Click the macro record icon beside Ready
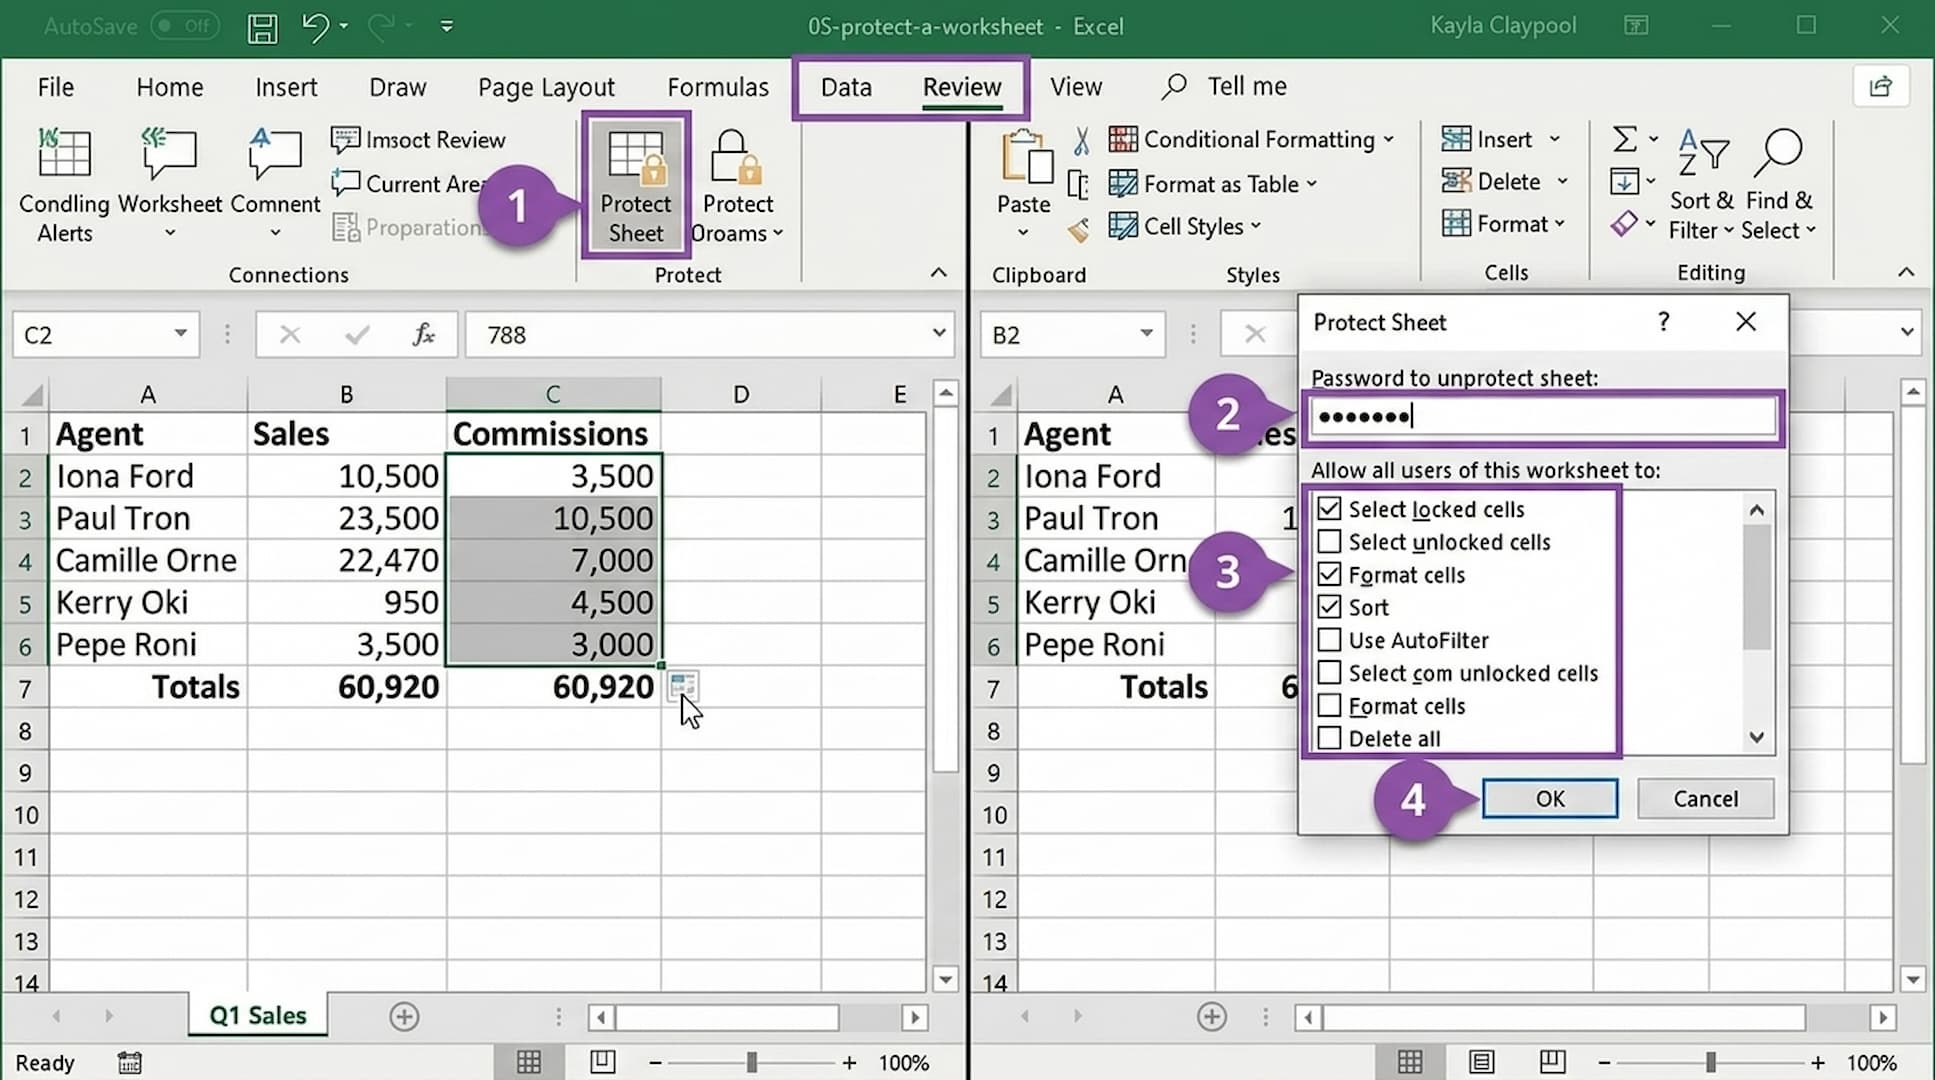1935x1080 pixels. tap(130, 1062)
